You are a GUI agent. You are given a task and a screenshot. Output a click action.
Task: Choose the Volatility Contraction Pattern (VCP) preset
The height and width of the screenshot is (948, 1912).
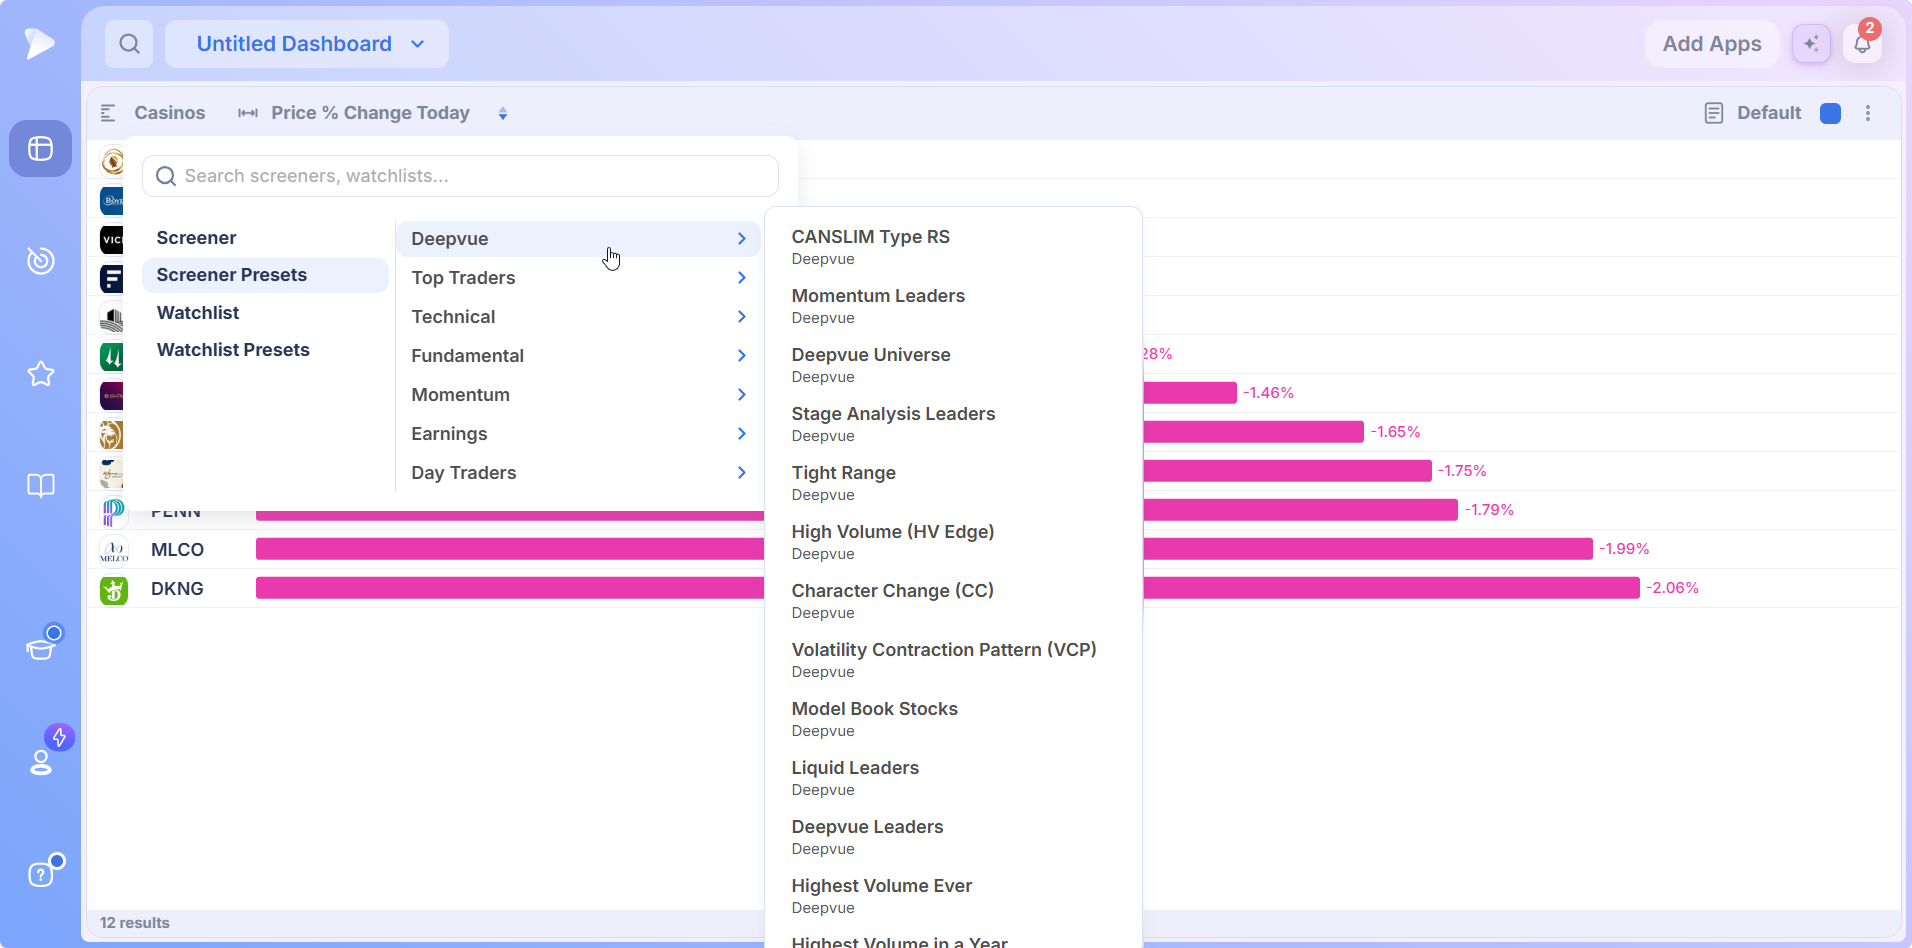953,660
